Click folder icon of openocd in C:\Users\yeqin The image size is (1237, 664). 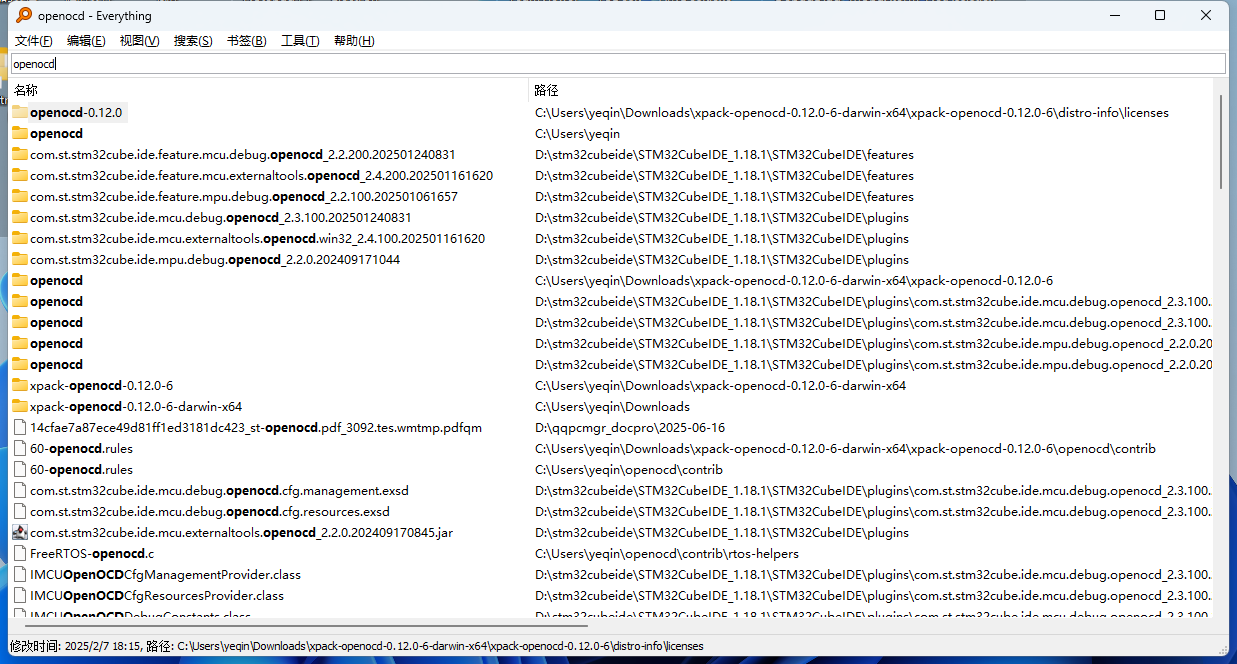(20, 133)
